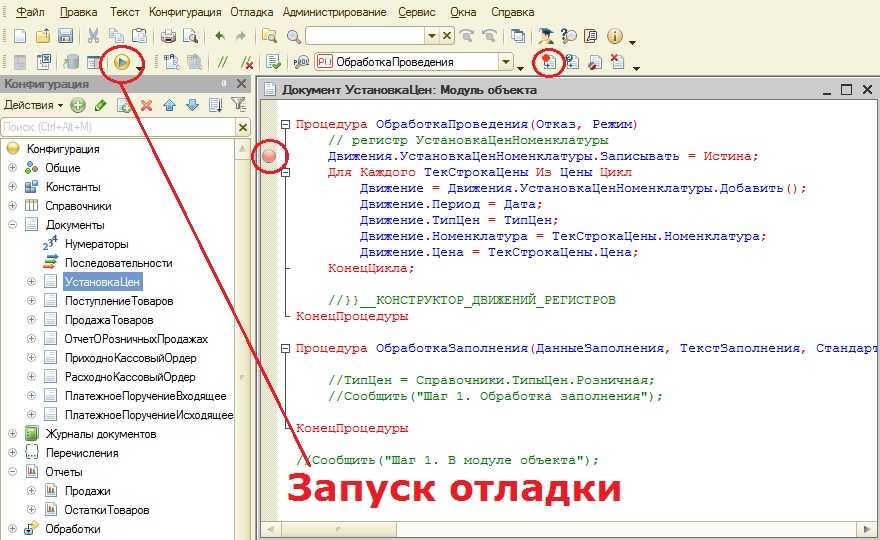
Task: Click the Print icon
Action: (x=168, y=36)
